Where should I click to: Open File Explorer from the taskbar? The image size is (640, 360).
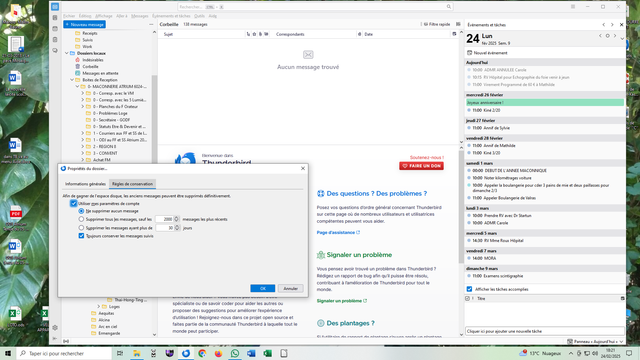click(x=137, y=353)
